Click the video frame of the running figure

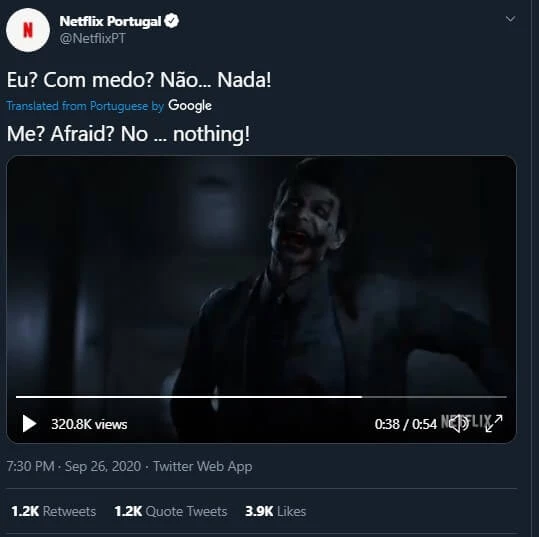(x=261, y=275)
